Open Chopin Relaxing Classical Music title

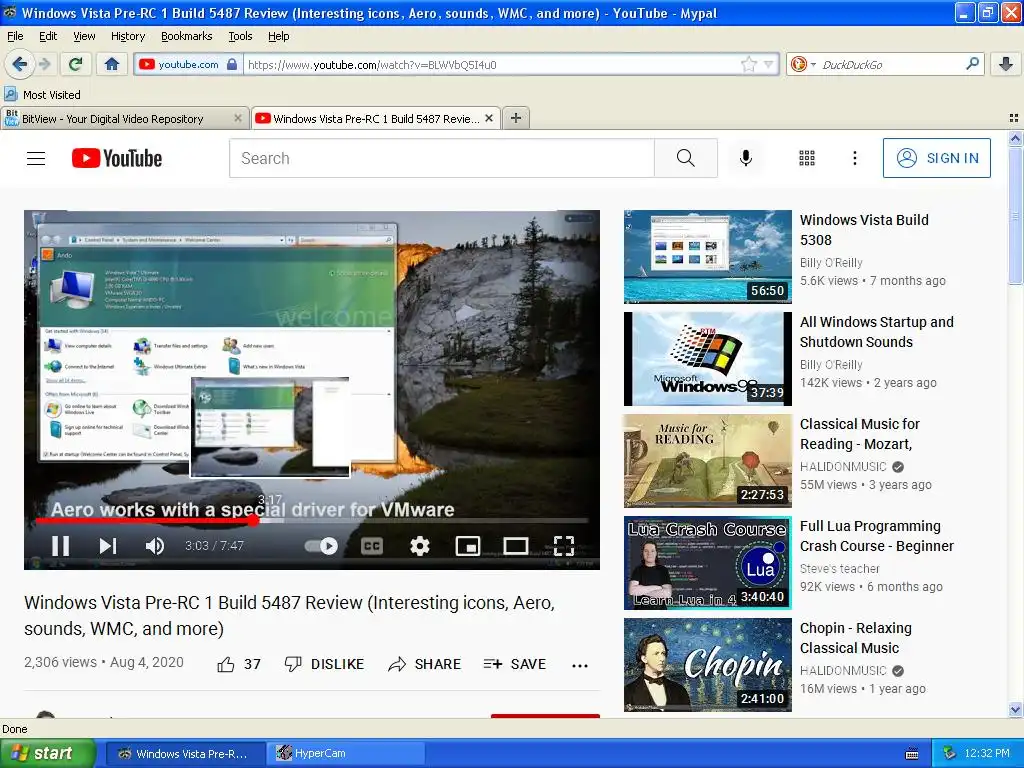pyautogui.click(x=856, y=638)
